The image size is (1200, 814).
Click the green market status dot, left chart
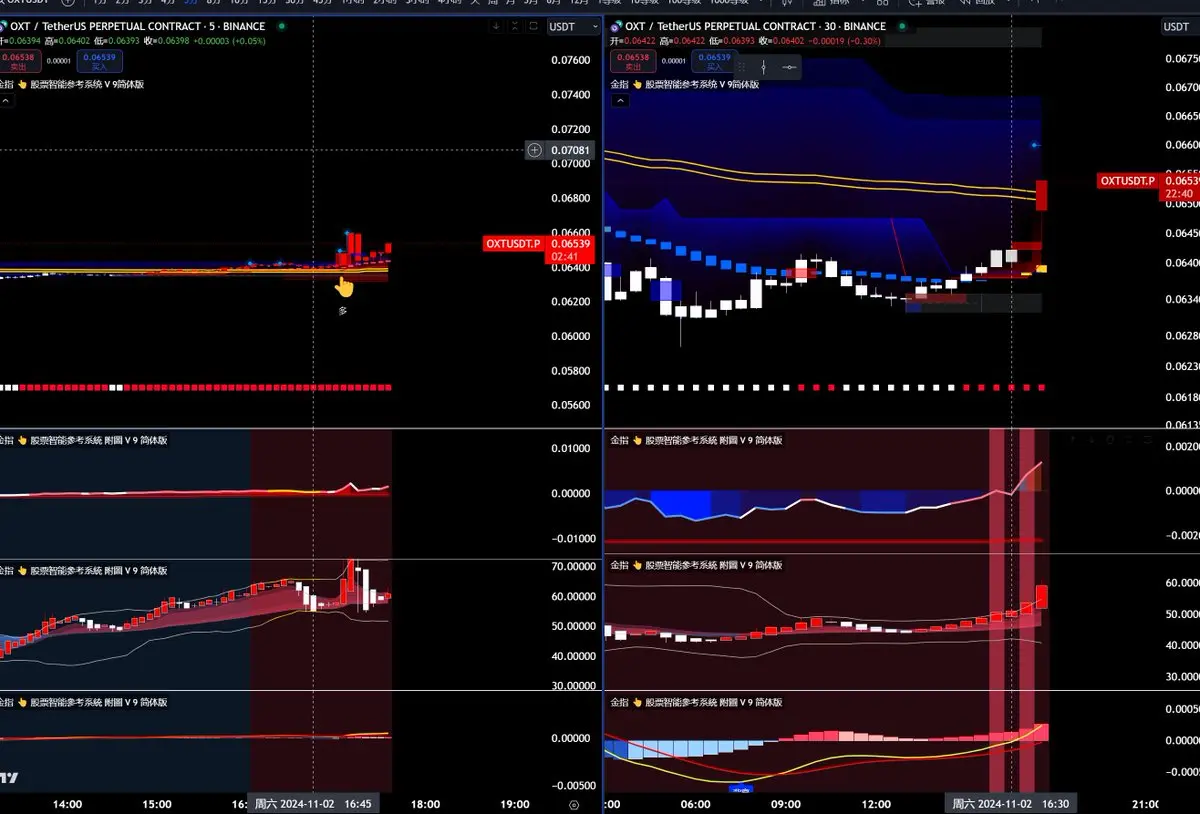(x=281, y=27)
